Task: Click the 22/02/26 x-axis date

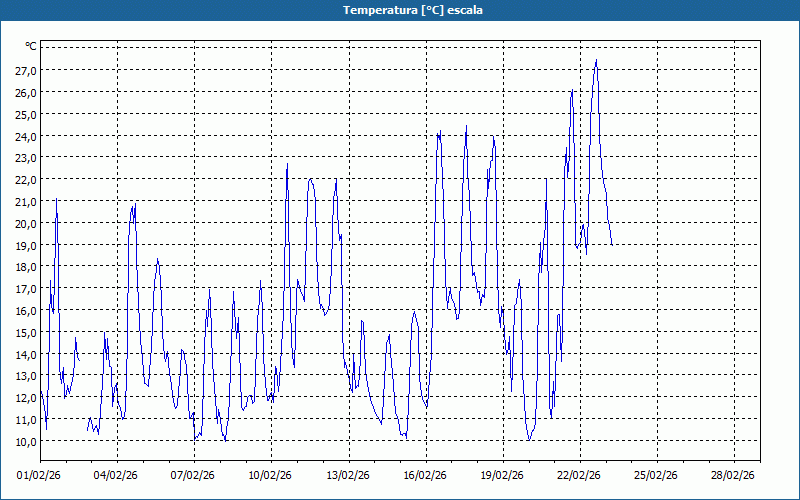Action: (579, 476)
